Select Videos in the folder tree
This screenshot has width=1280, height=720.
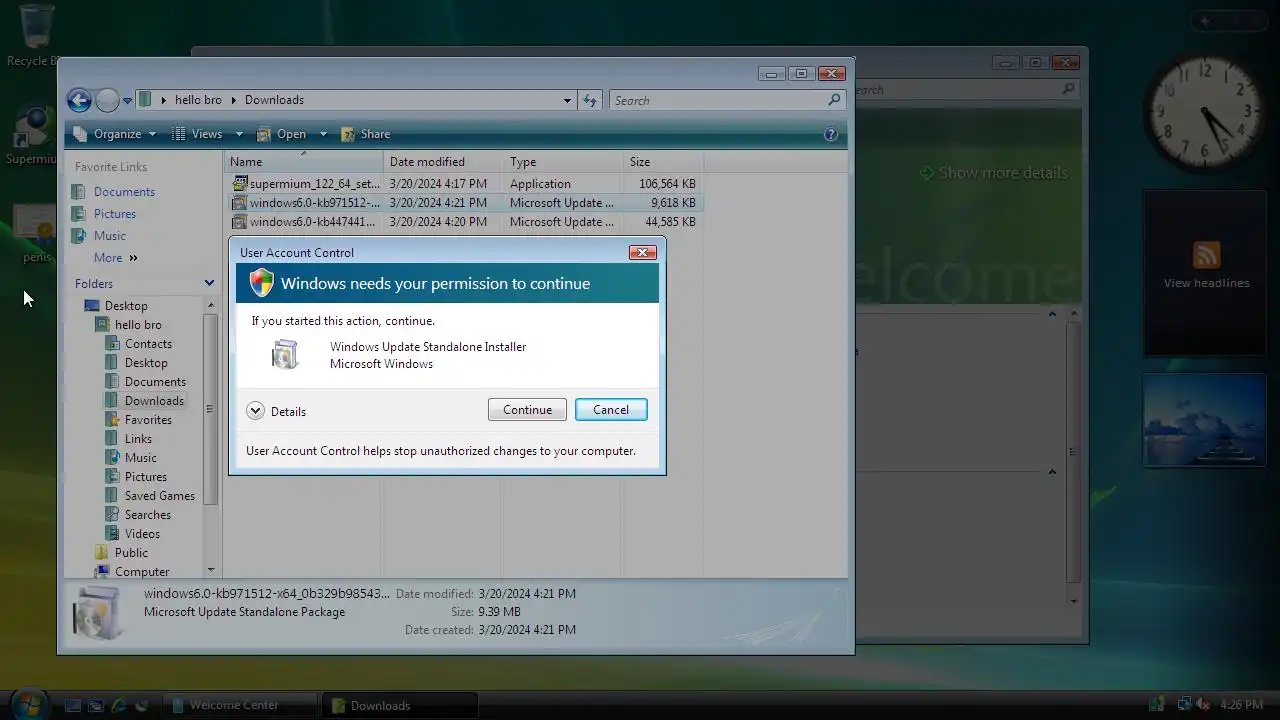(142, 534)
